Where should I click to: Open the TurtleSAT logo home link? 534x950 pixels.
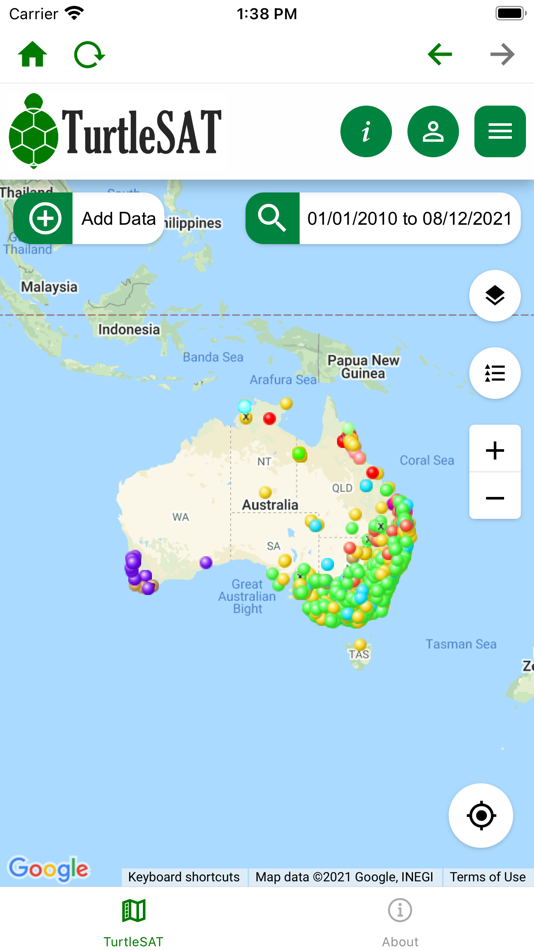(x=115, y=131)
